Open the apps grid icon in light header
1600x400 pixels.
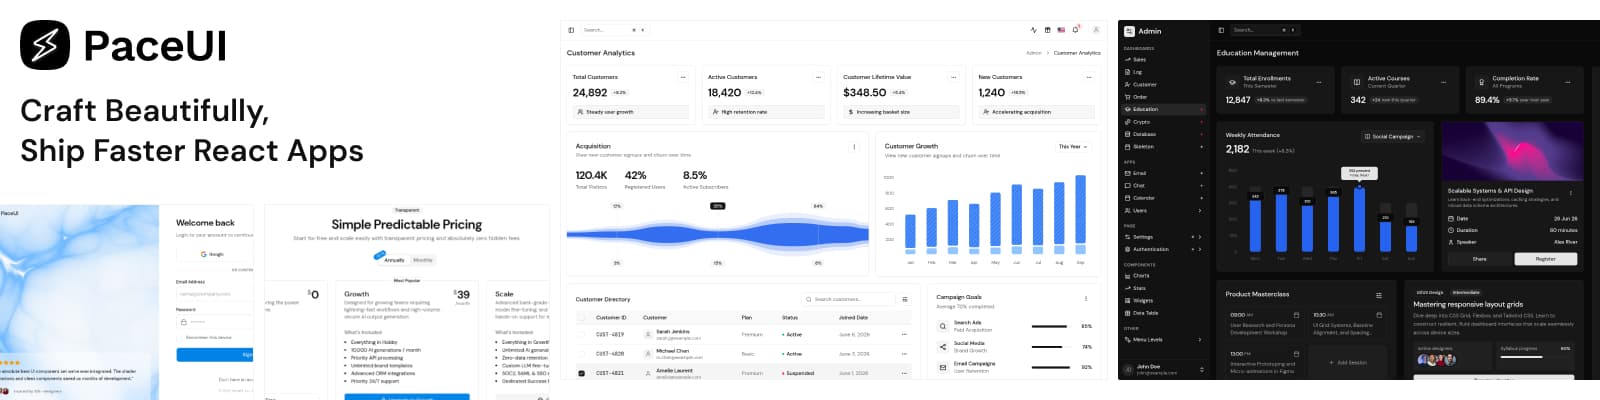tap(1048, 30)
